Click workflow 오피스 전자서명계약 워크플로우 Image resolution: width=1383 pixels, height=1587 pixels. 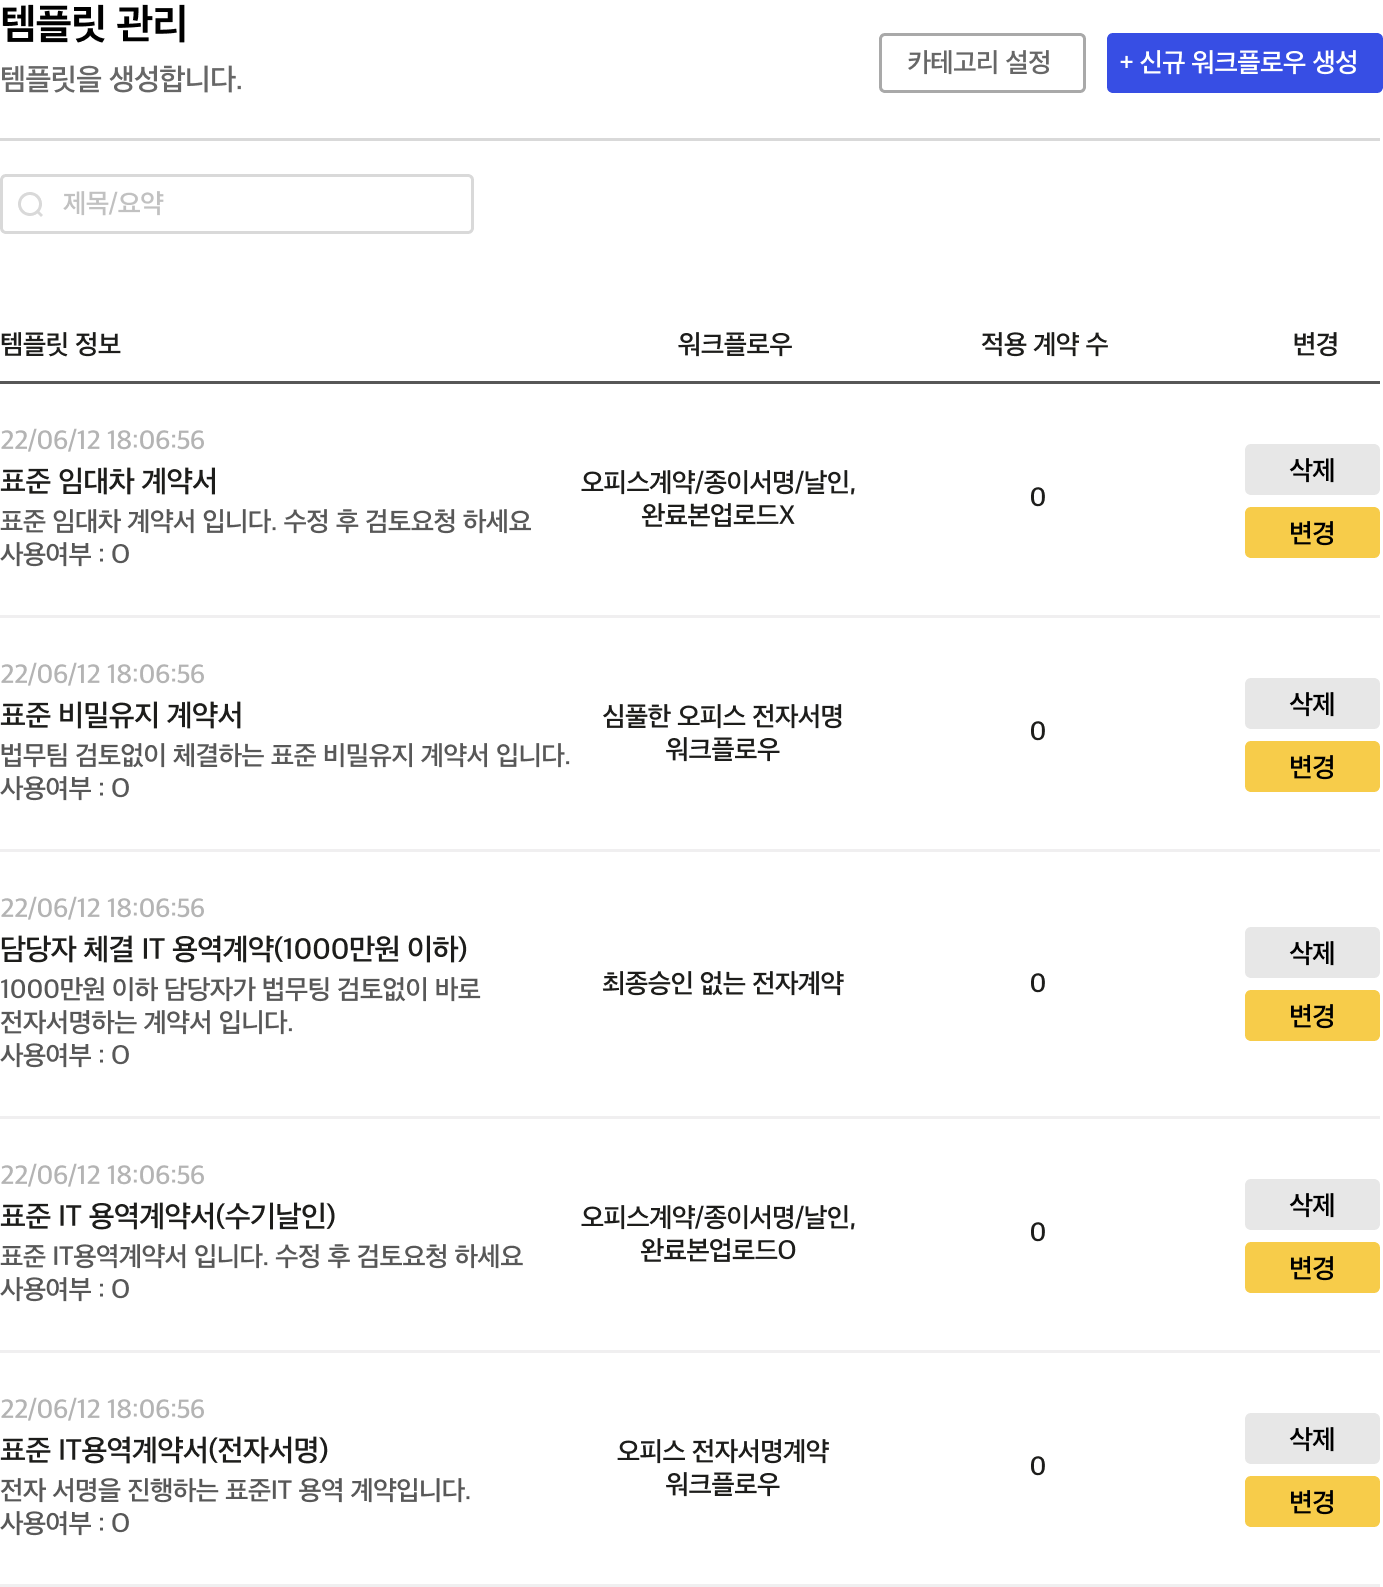722,1467
